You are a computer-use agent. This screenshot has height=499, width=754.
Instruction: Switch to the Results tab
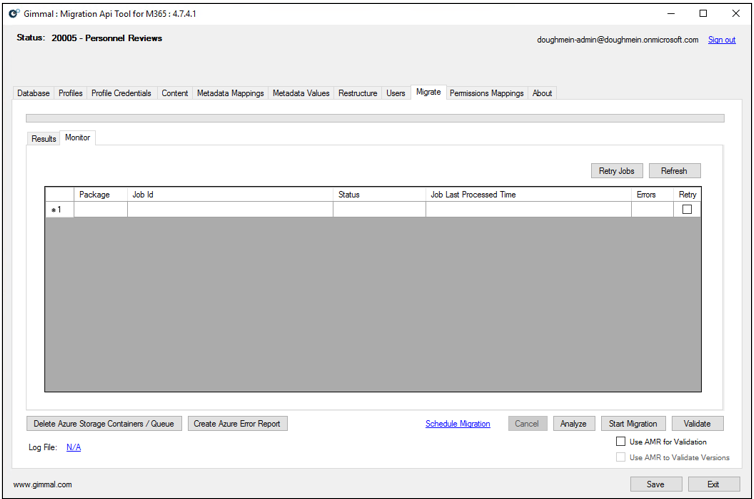tap(44, 139)
